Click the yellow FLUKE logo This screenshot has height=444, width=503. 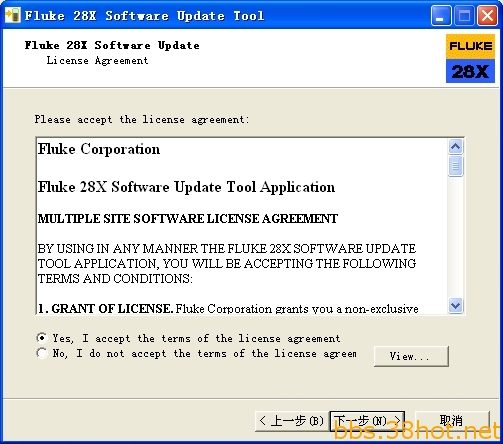[x=470, y=46]
